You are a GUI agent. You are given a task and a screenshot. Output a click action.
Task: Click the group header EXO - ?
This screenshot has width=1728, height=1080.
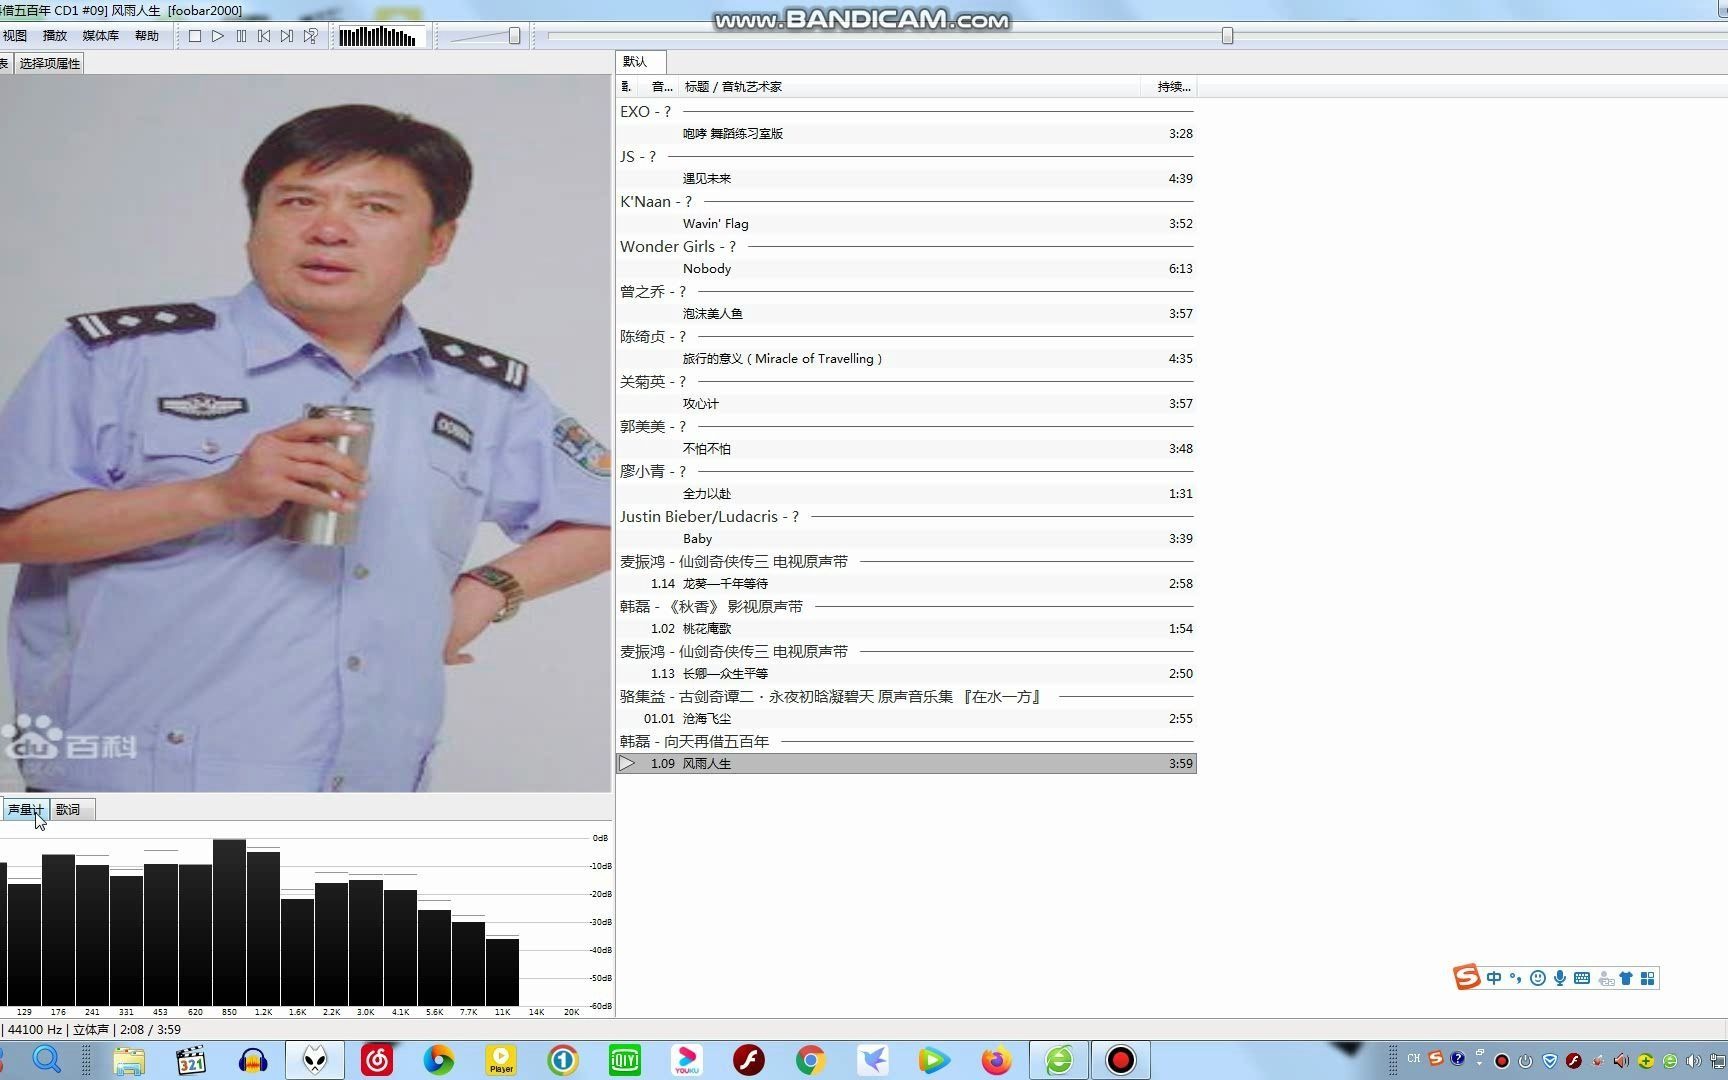[906, 111]
